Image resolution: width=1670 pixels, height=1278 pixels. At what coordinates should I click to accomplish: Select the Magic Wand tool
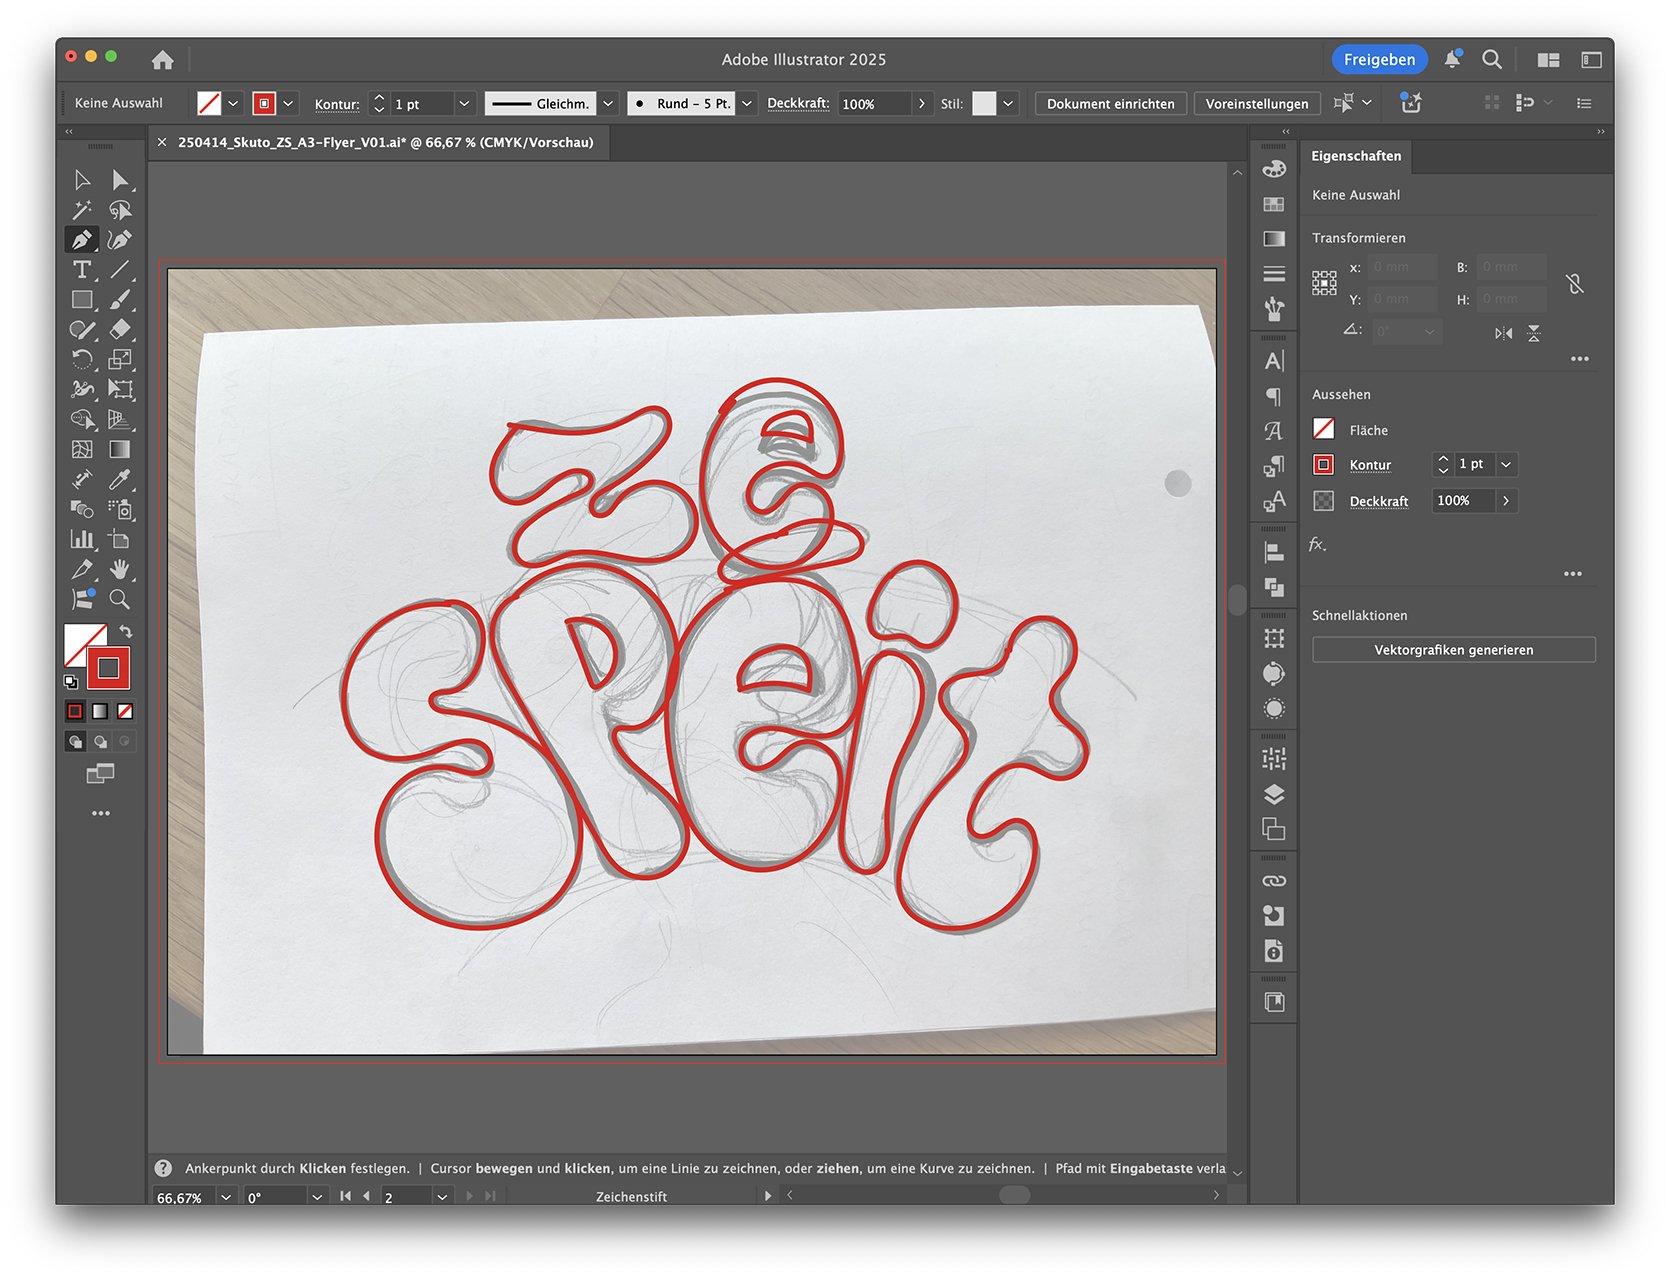(x=82, y=210)
